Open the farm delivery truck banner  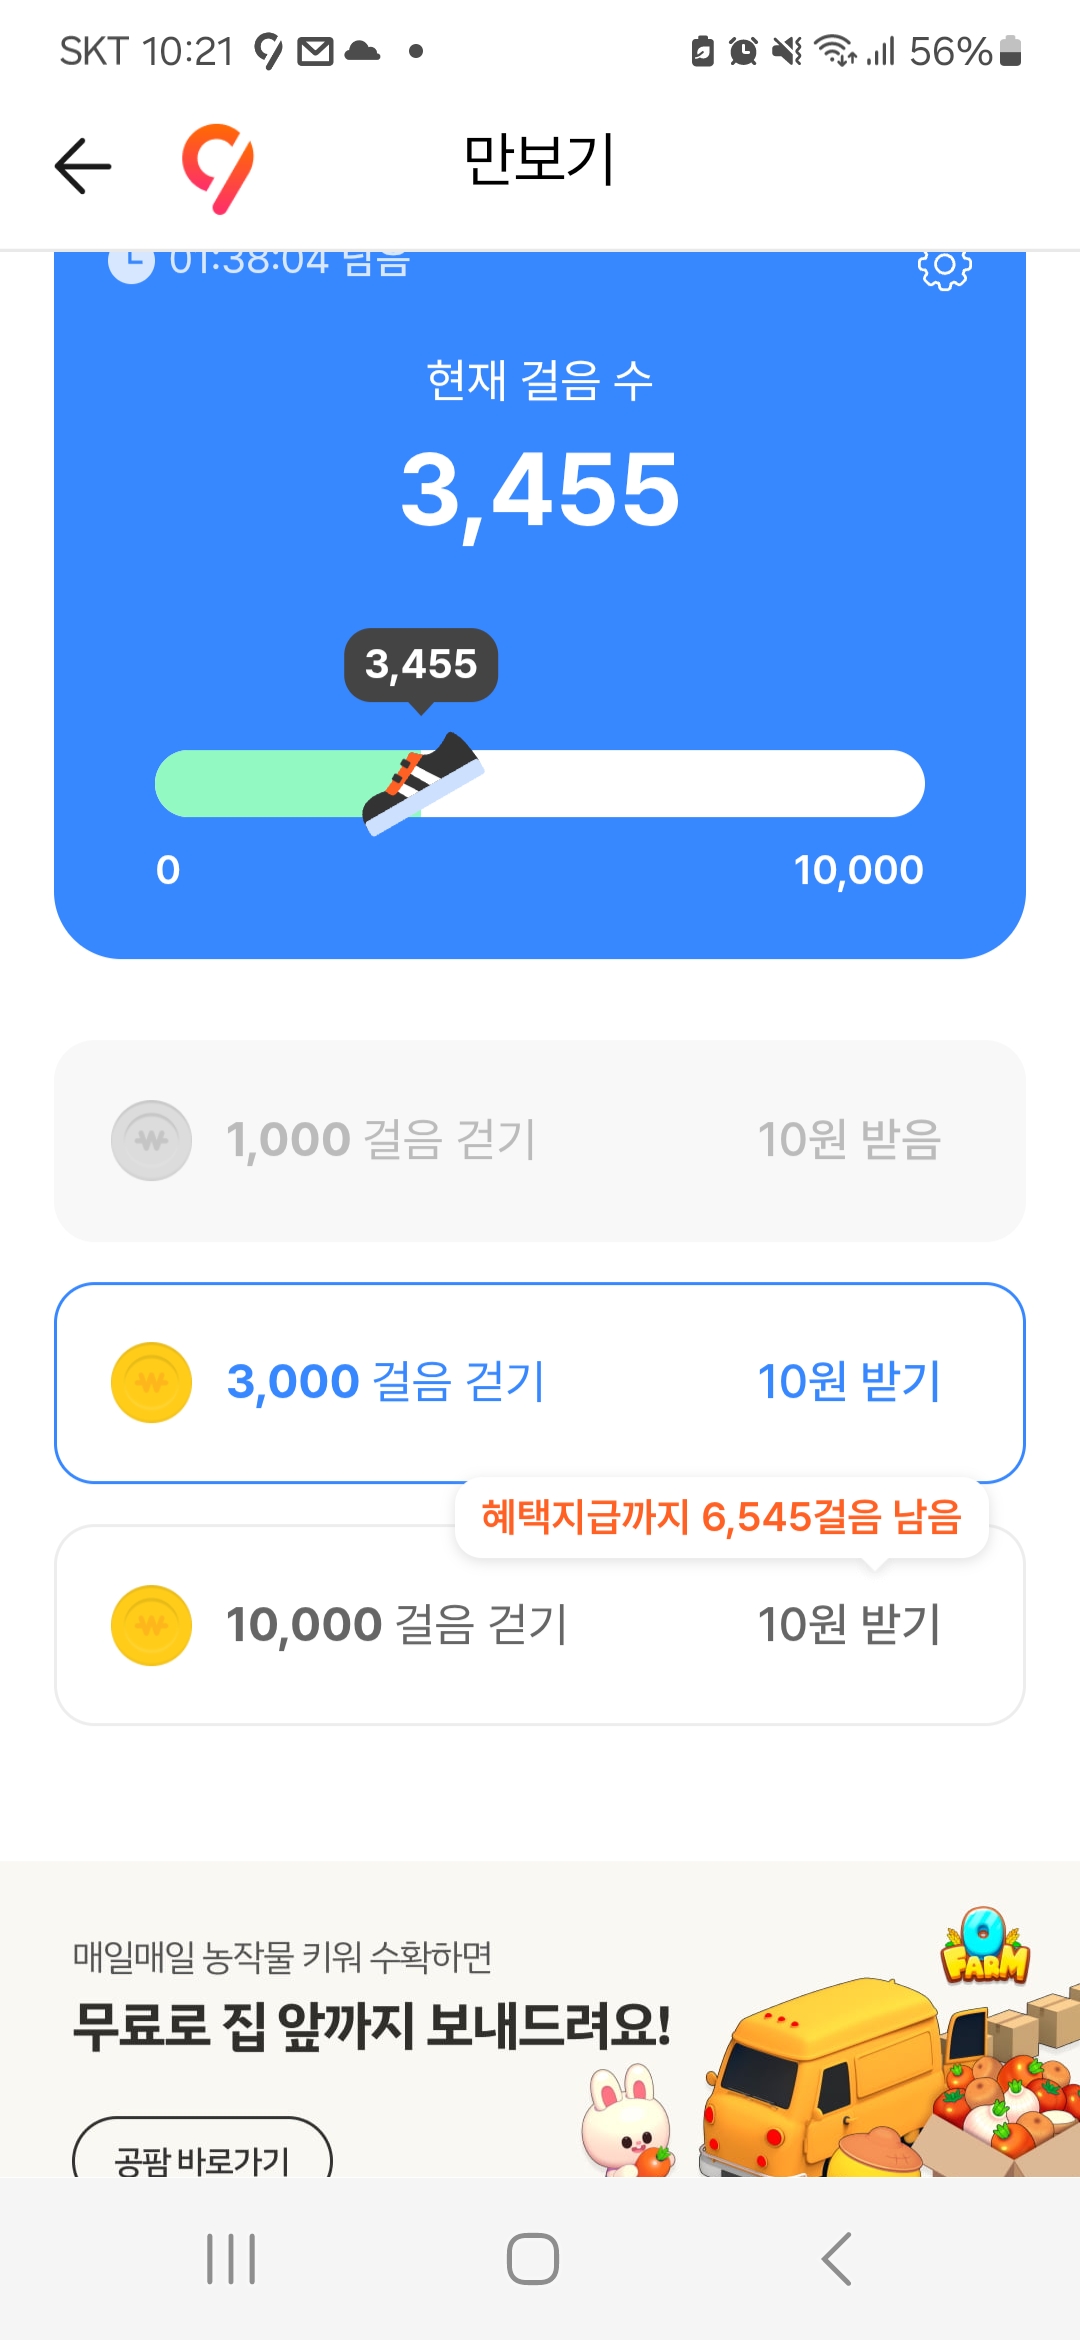[x=540, y=2020]
